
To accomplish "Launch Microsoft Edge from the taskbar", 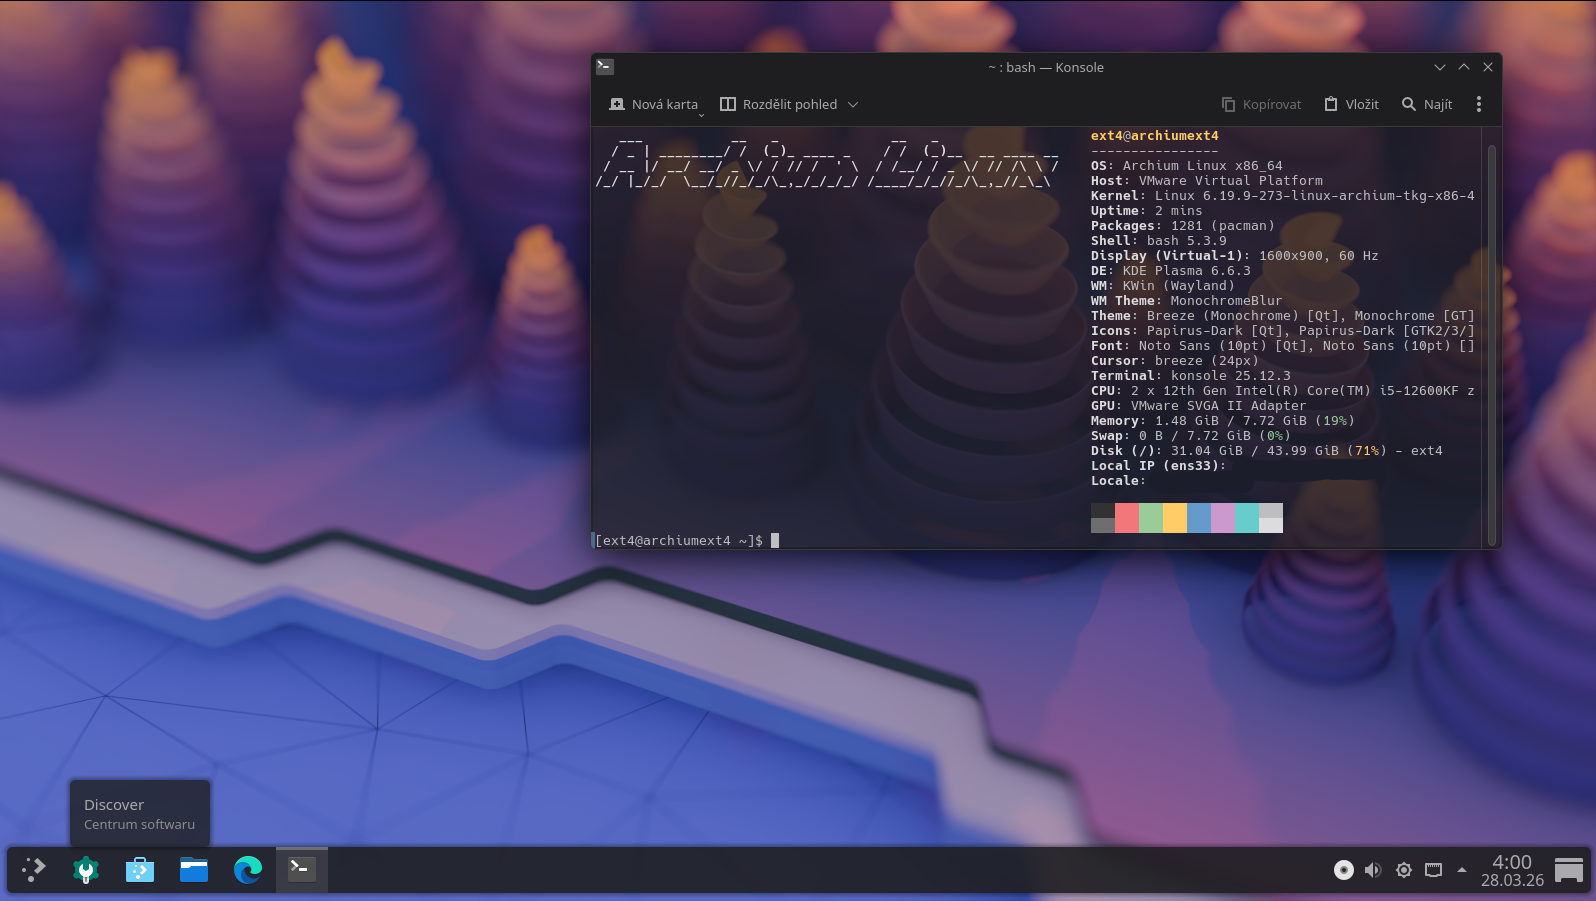I will (248, 870).
